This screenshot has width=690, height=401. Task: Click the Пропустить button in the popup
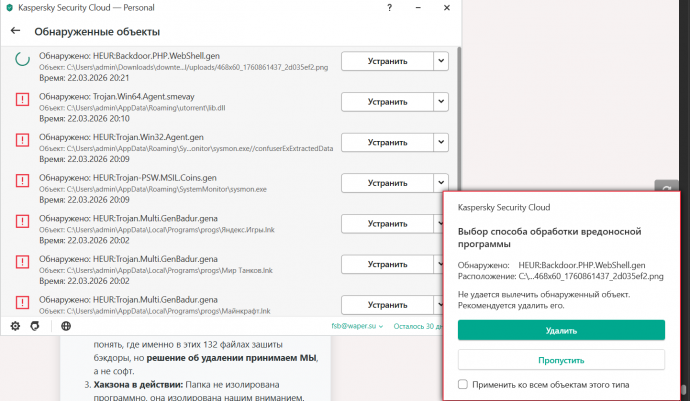[x=561, y=359]
